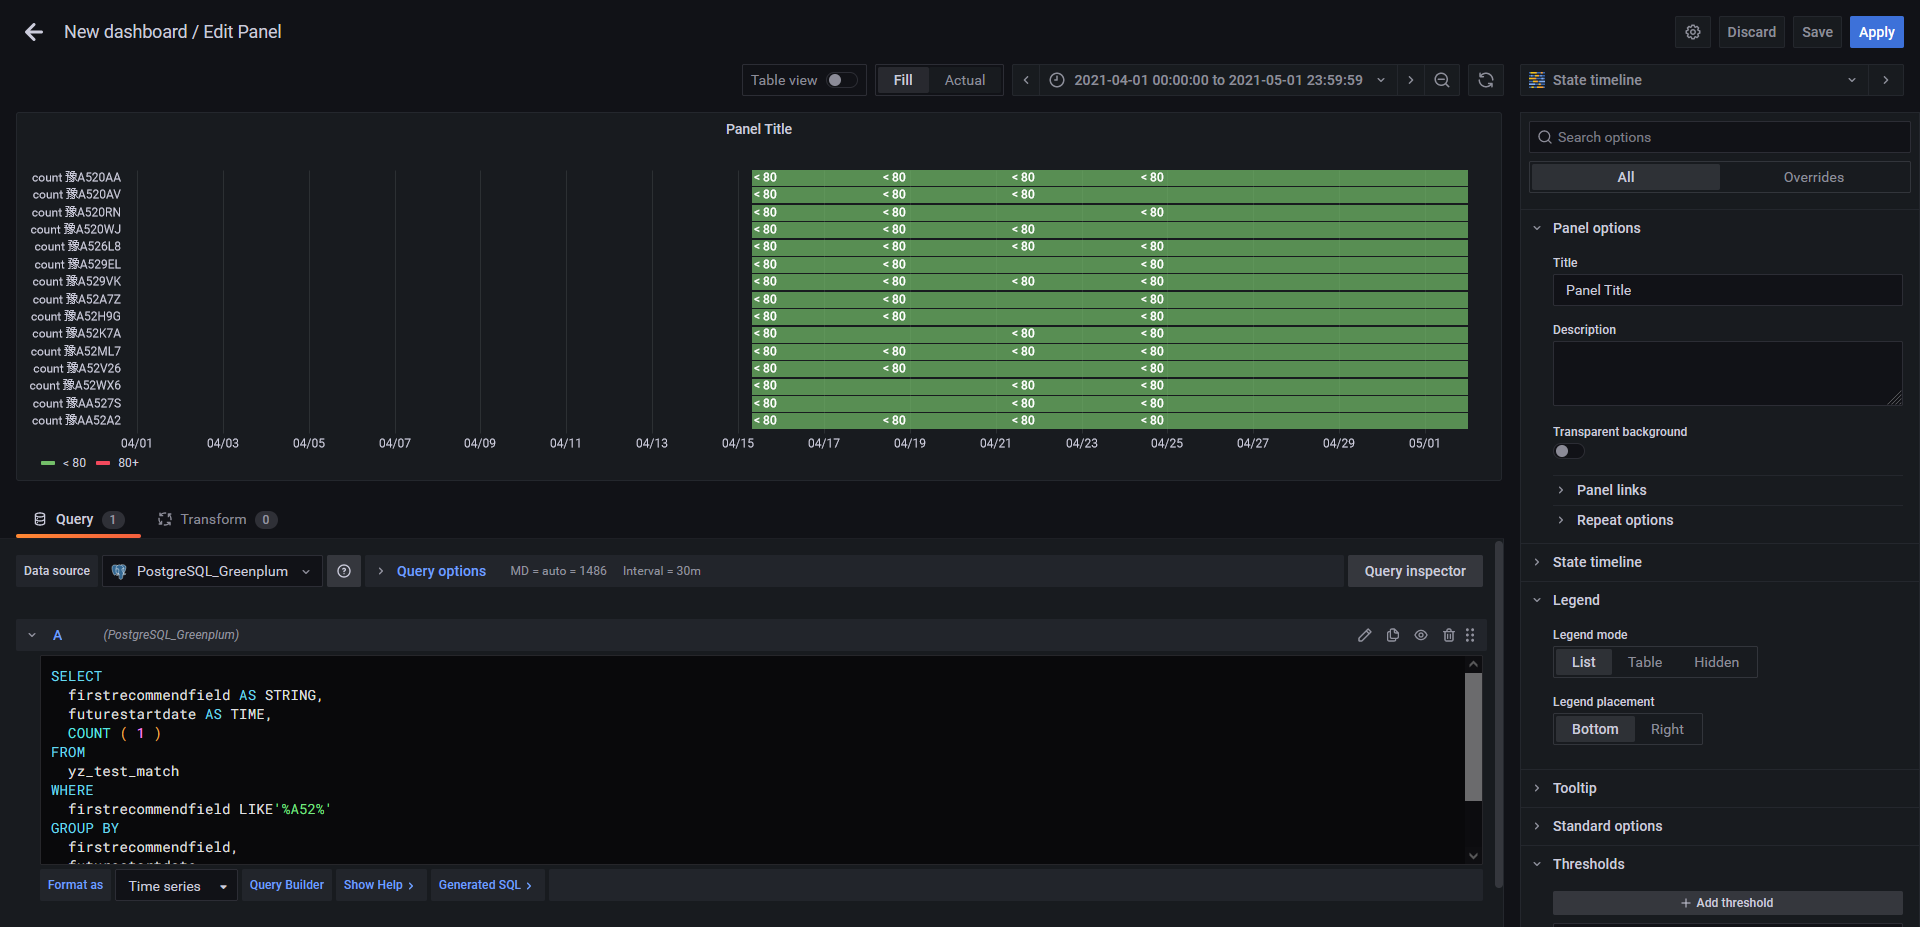
Task: Click the Discard button
Action: pos(1751,32)
